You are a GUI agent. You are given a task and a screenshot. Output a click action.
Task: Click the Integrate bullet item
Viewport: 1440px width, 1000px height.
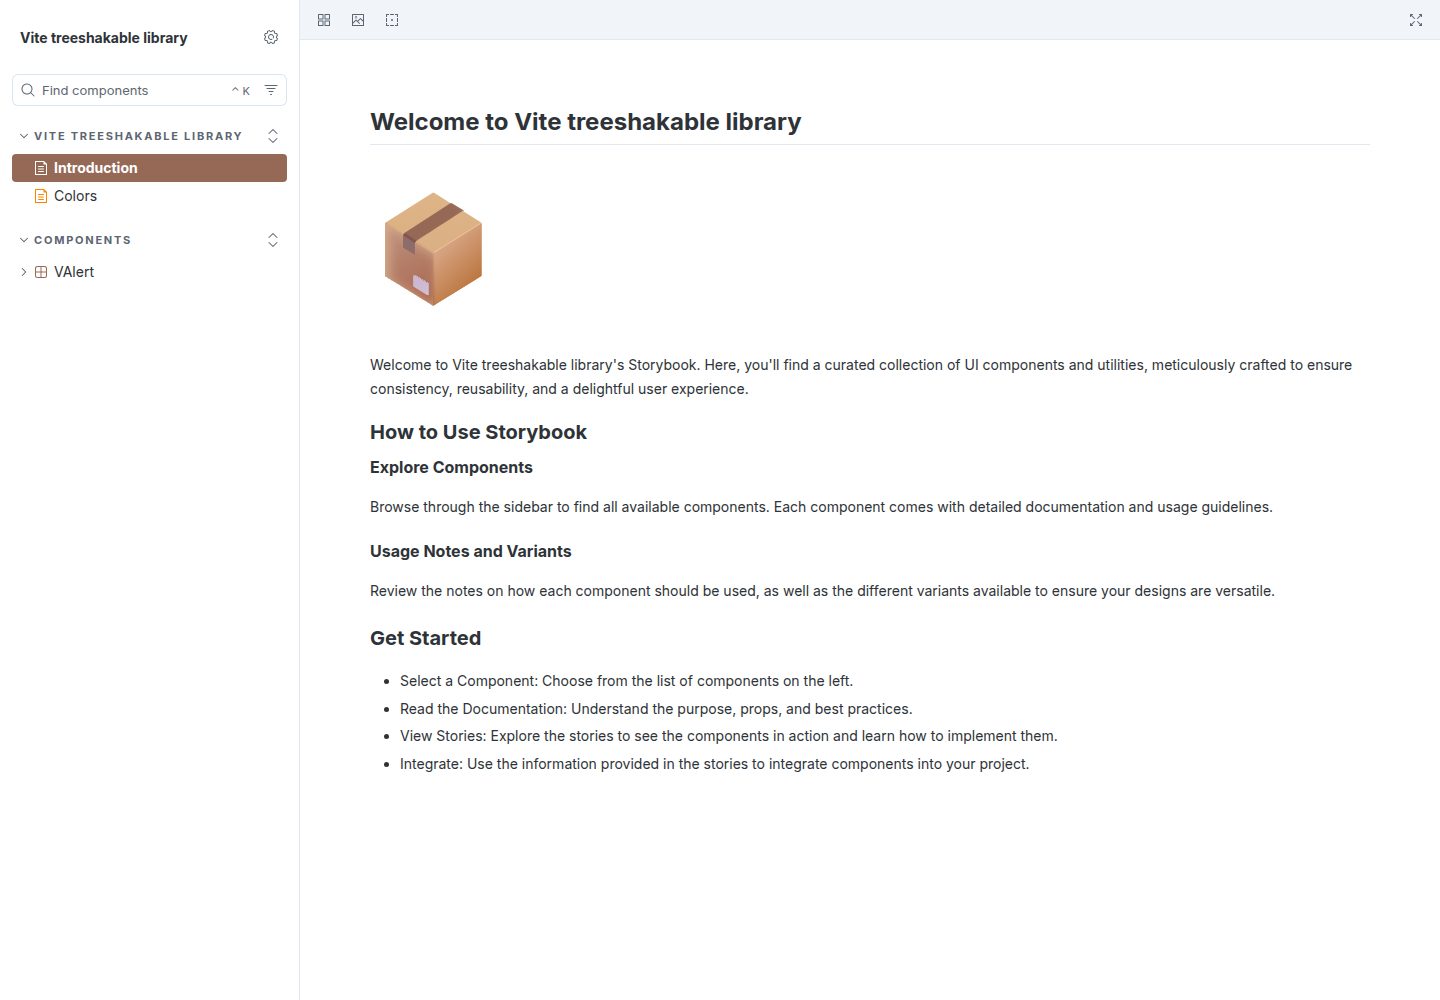(x=714, y=764)
